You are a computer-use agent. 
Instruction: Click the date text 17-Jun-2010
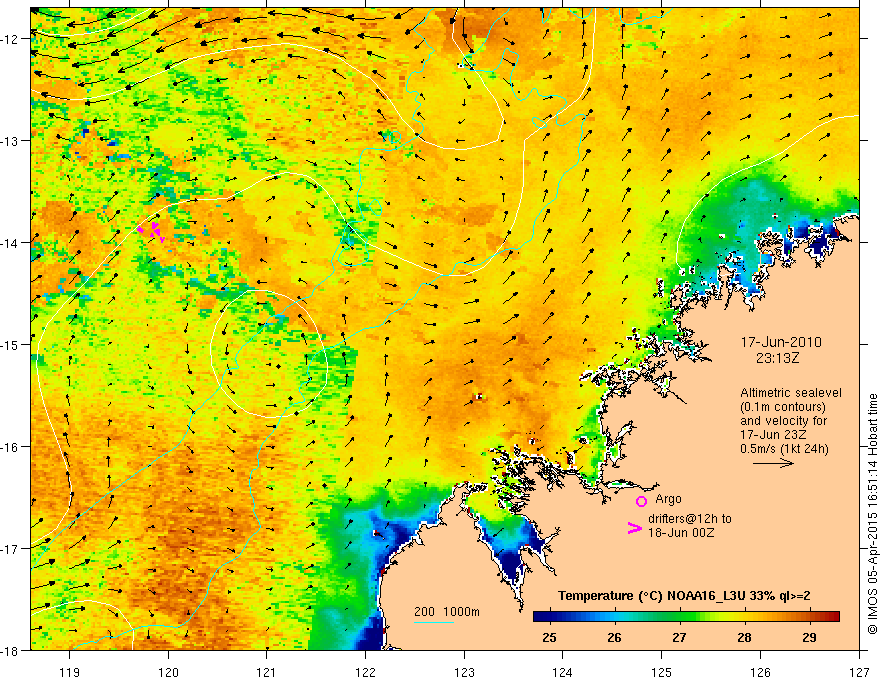click(x=781, y=342)
